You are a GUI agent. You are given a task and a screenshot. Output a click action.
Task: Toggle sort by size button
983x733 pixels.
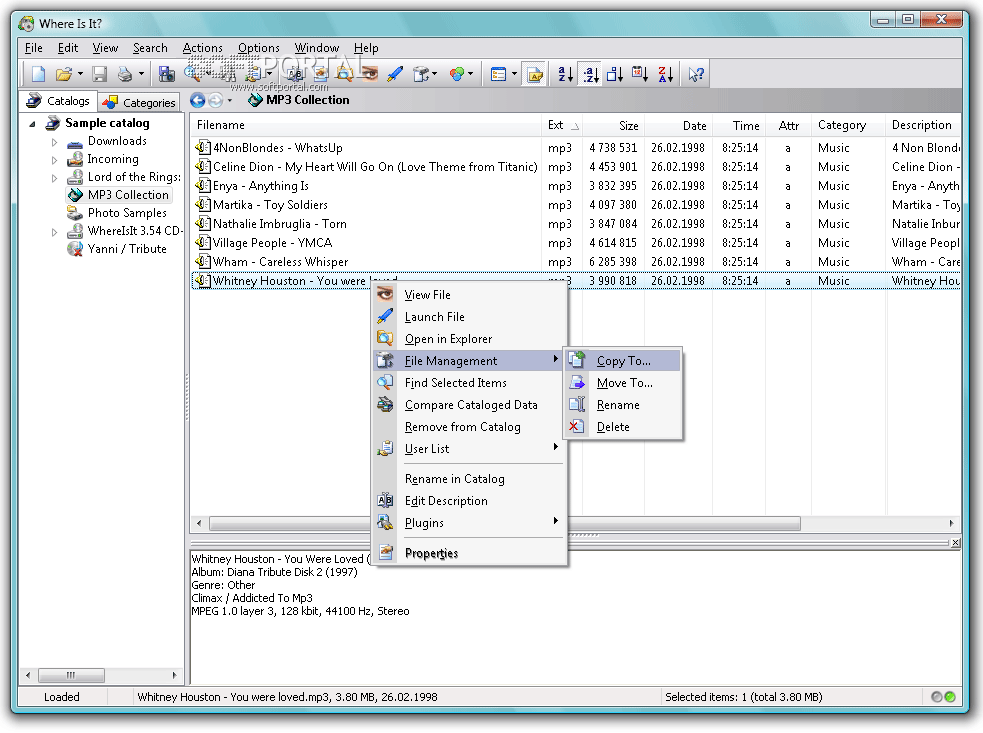coord(615,74)
